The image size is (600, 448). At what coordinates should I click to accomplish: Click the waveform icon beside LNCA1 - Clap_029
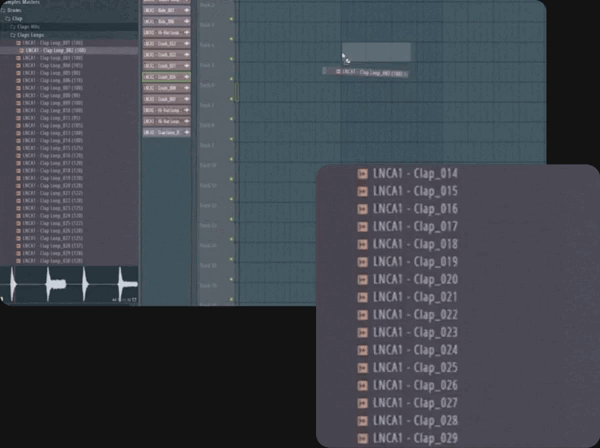click(362, 438)
